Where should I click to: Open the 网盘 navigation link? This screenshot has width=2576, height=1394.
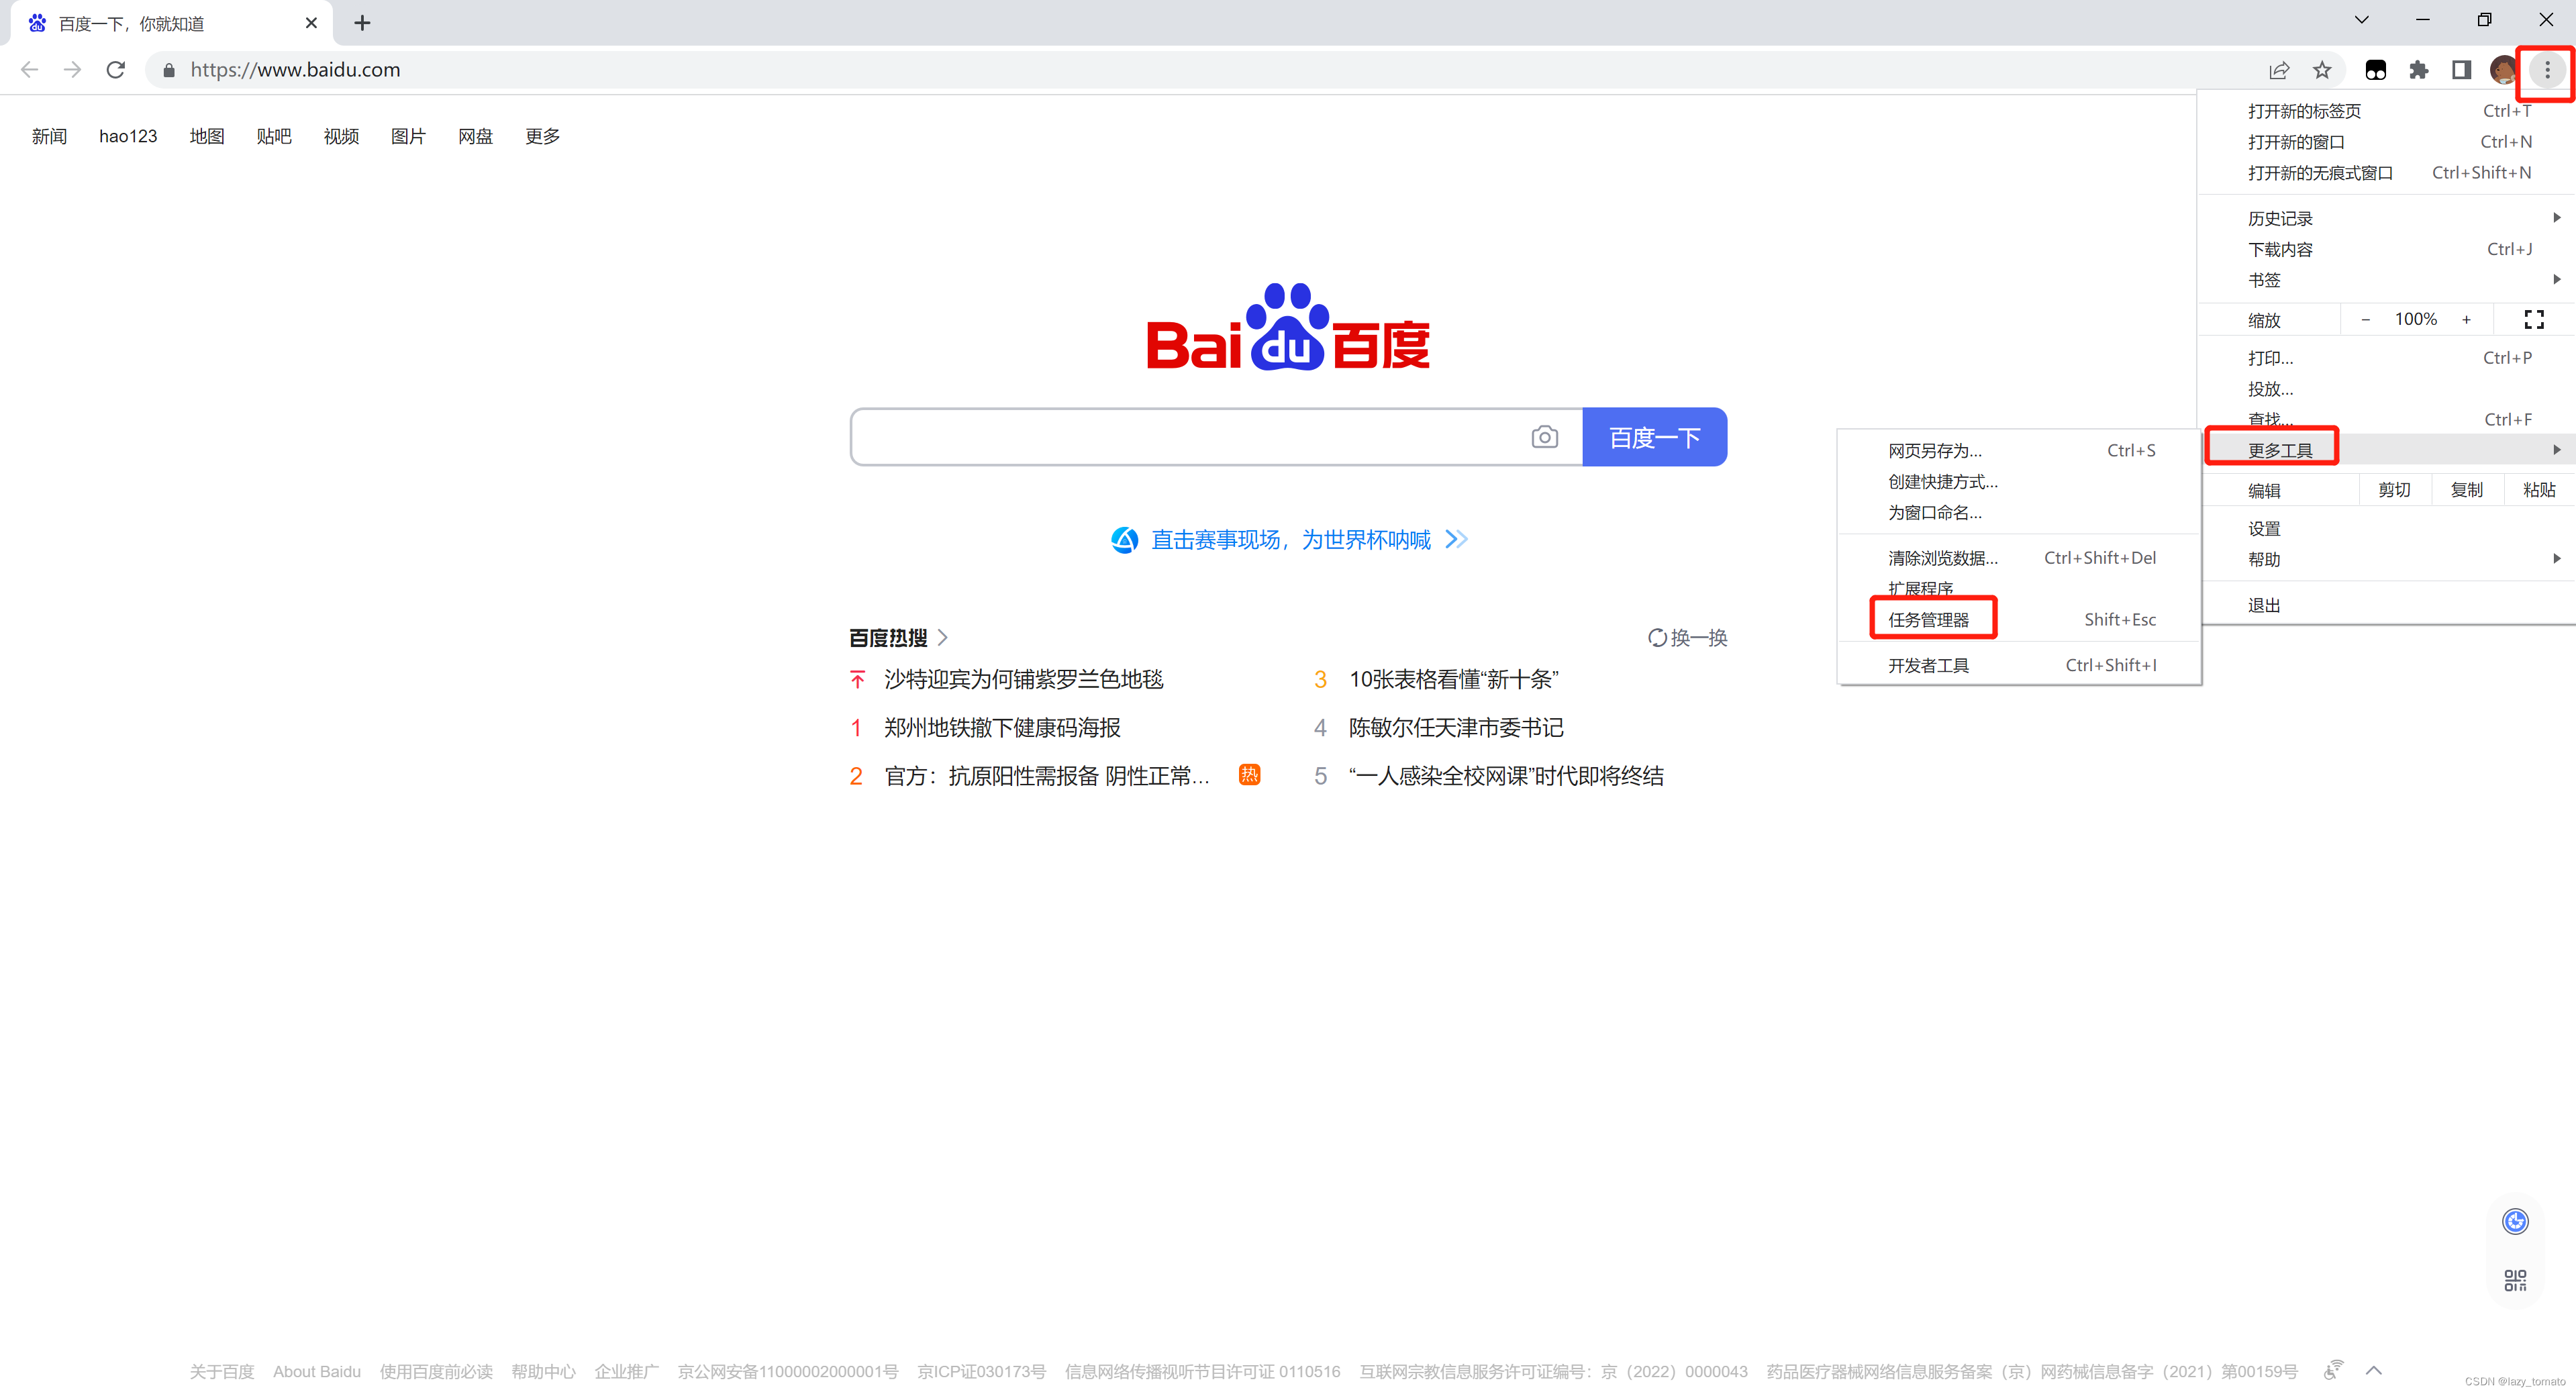pos(475,136)
